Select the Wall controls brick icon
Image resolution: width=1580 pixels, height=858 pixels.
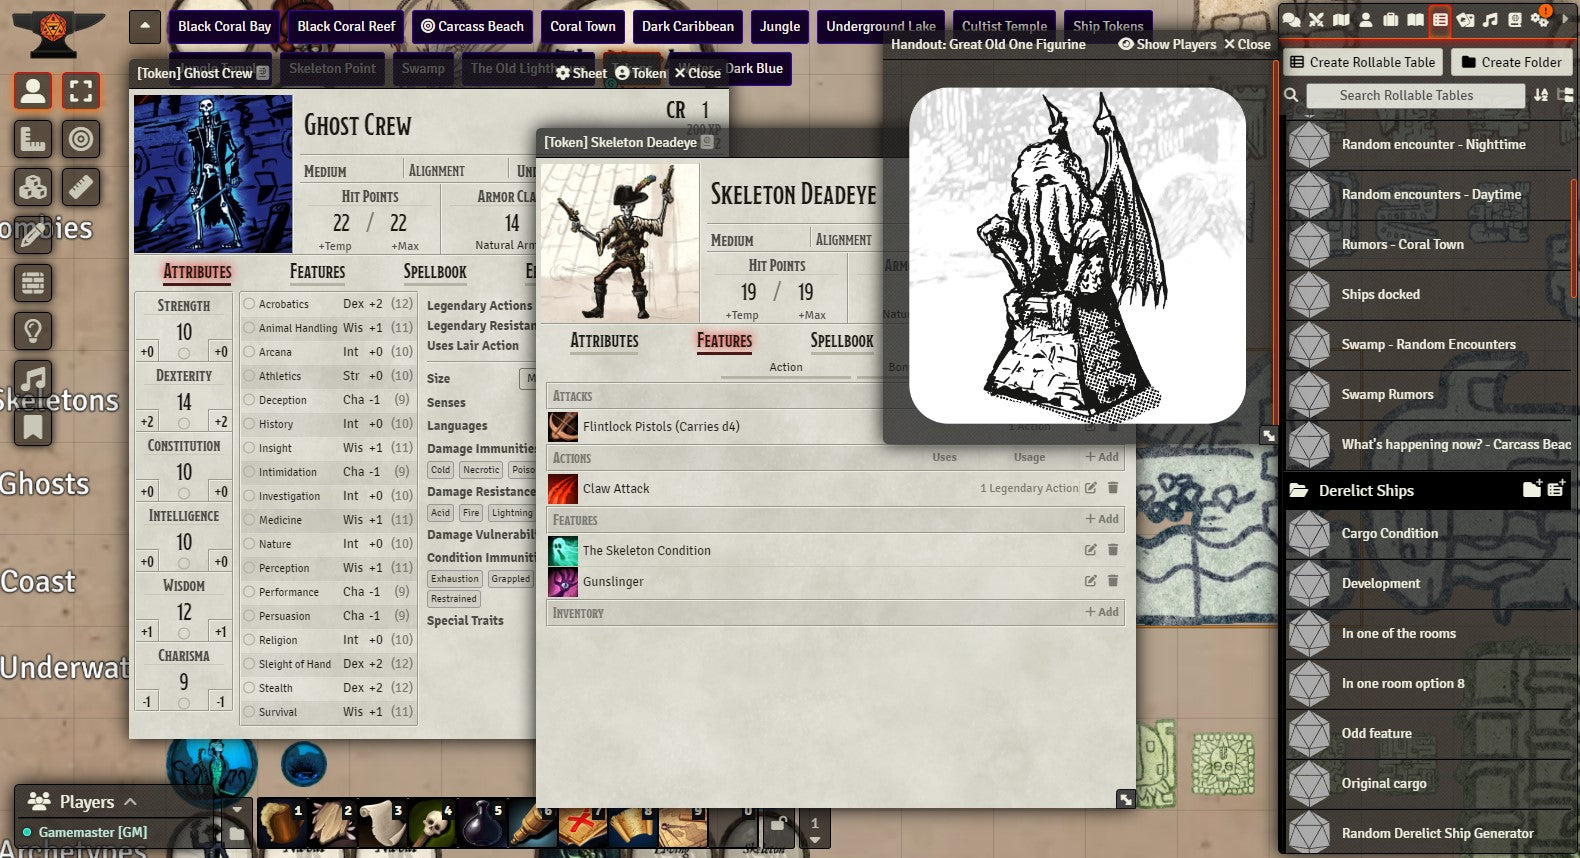click(33, 284)
